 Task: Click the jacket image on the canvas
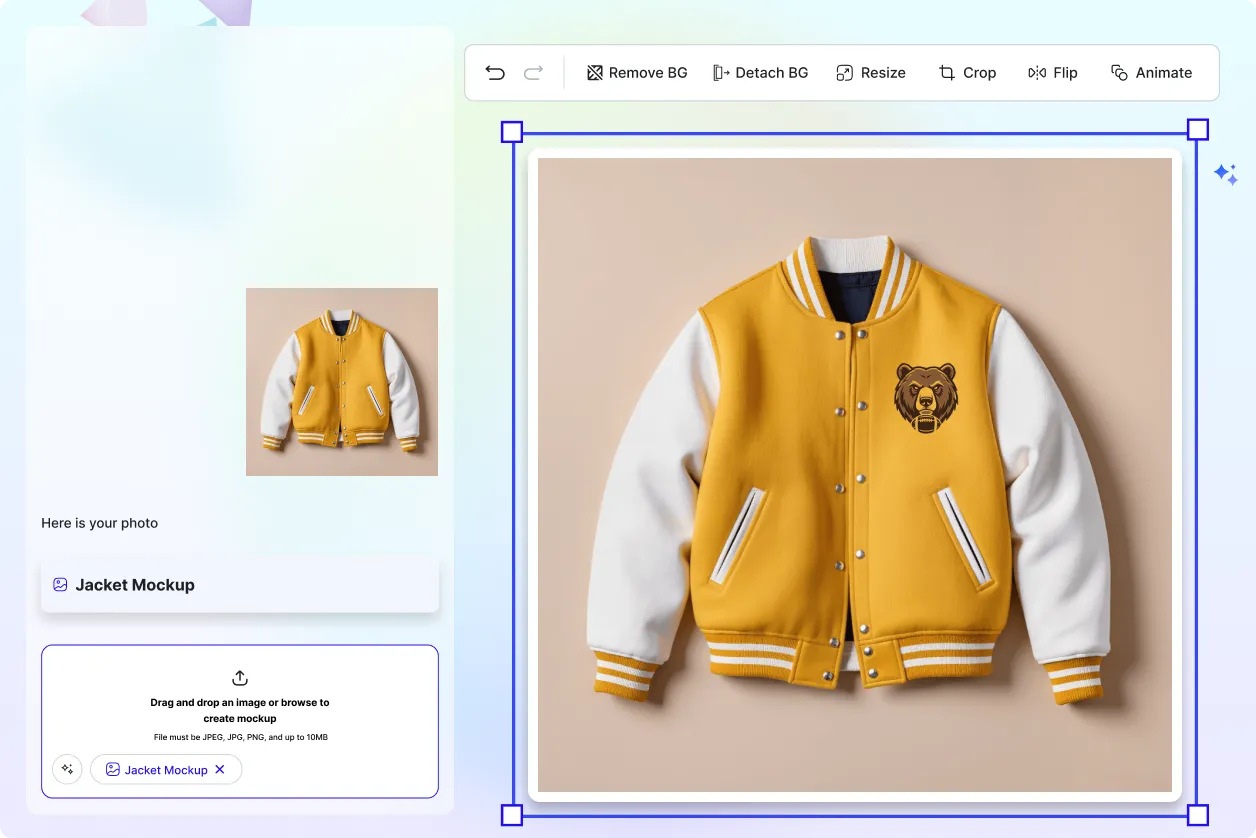click(x=854, y=477)
